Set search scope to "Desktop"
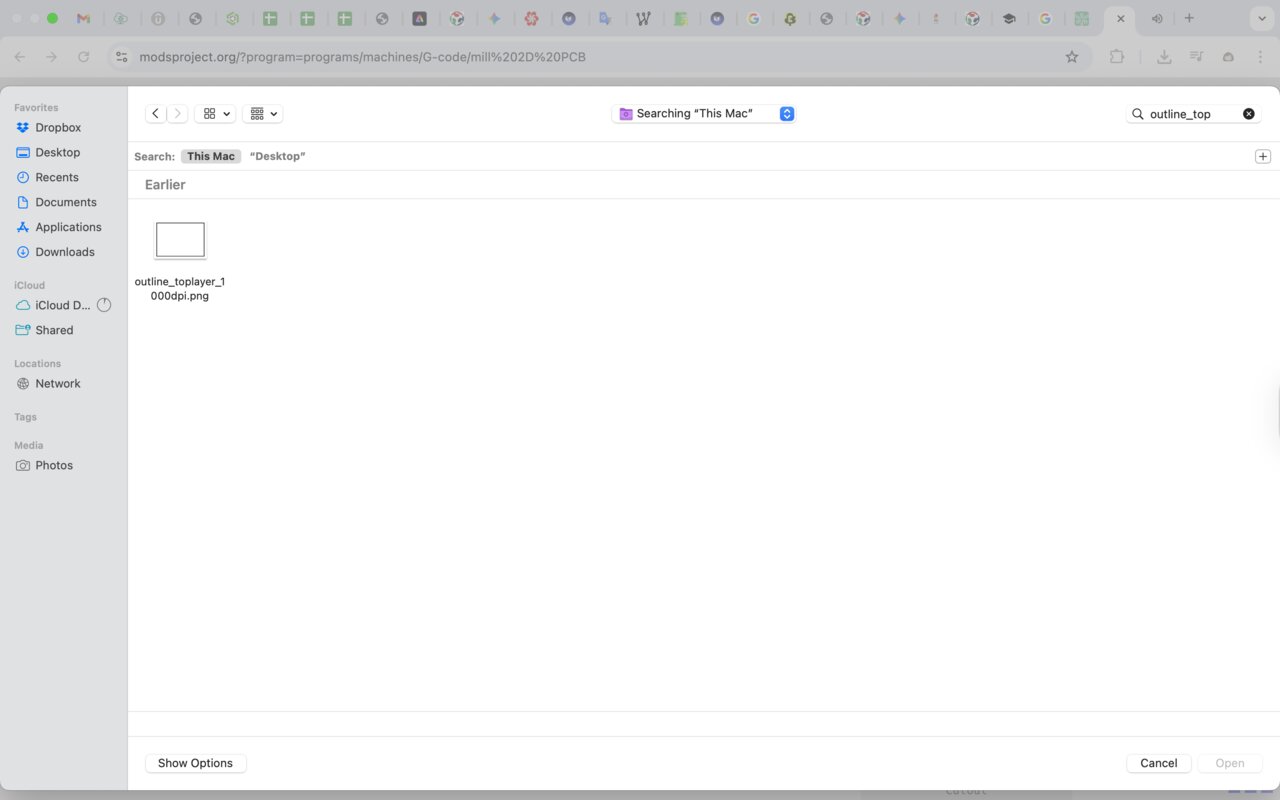The image size is (1280, 800). [277, 156]
